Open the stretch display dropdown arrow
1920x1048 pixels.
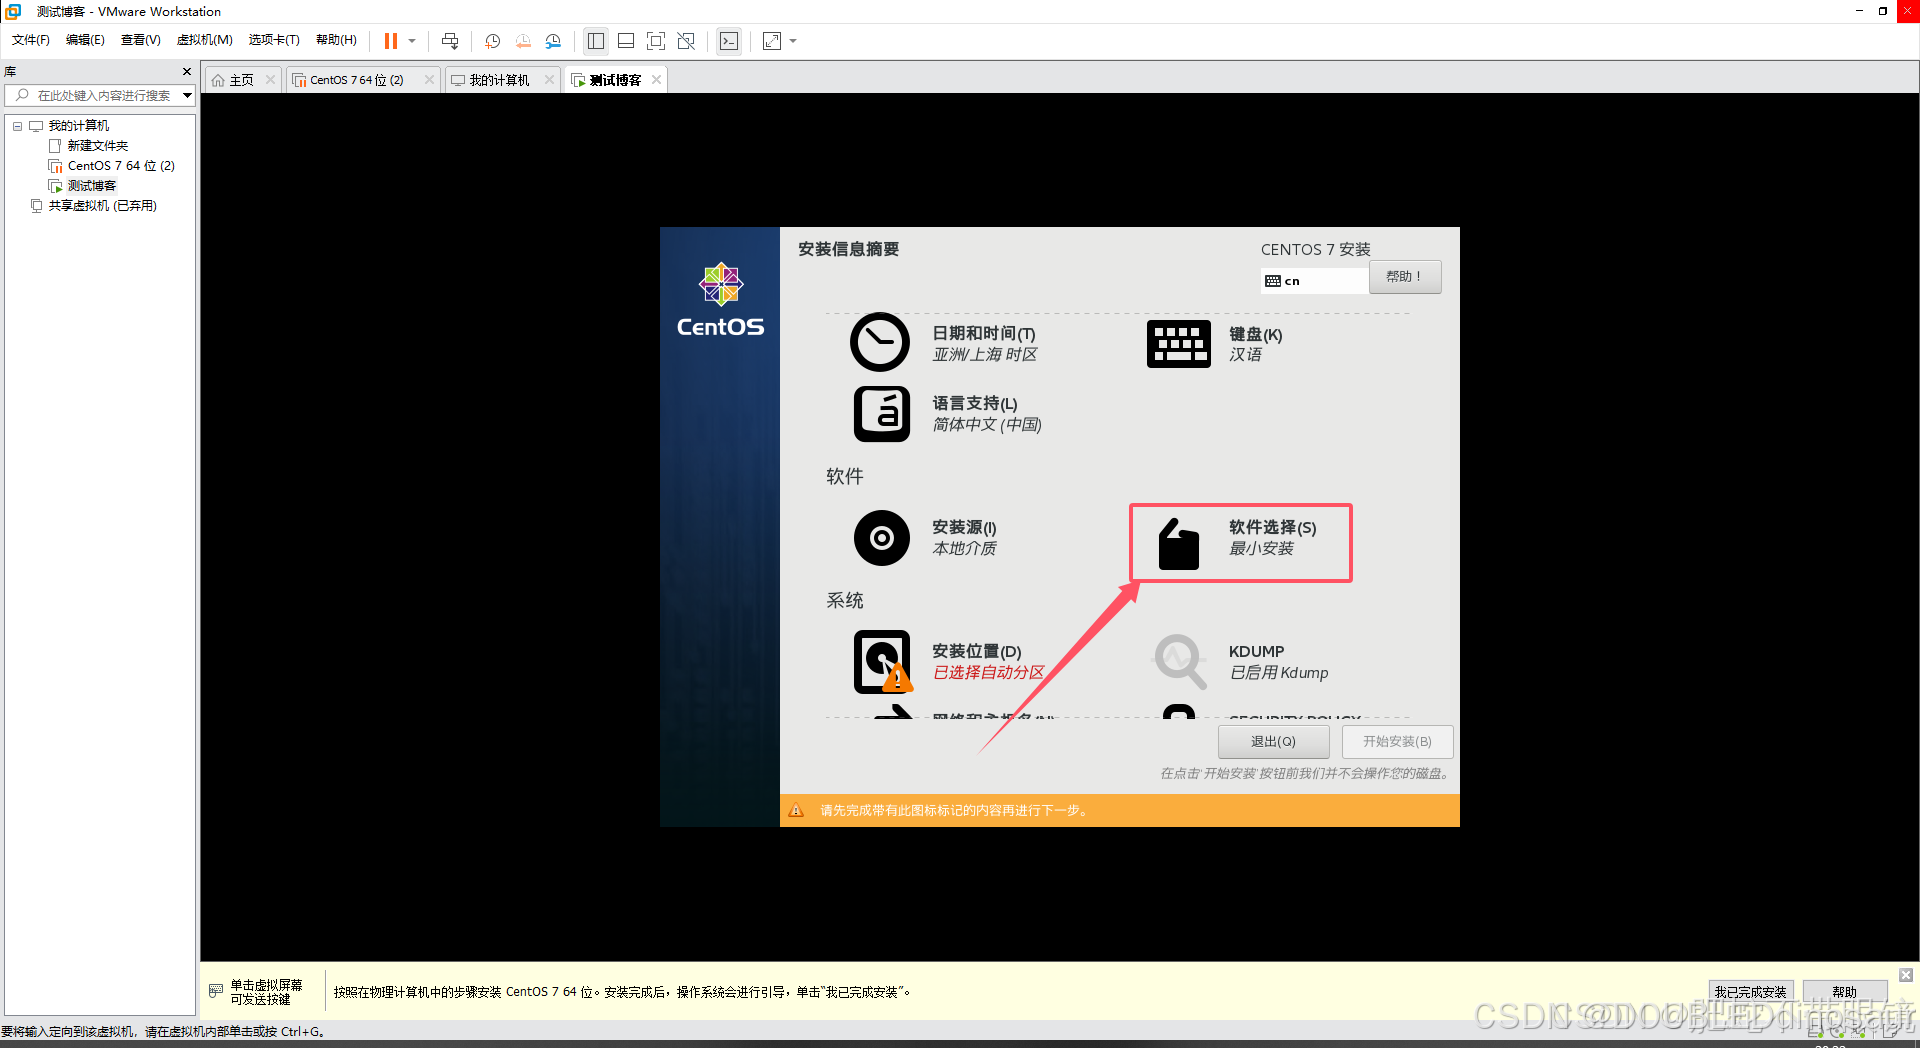click(793, 41)
